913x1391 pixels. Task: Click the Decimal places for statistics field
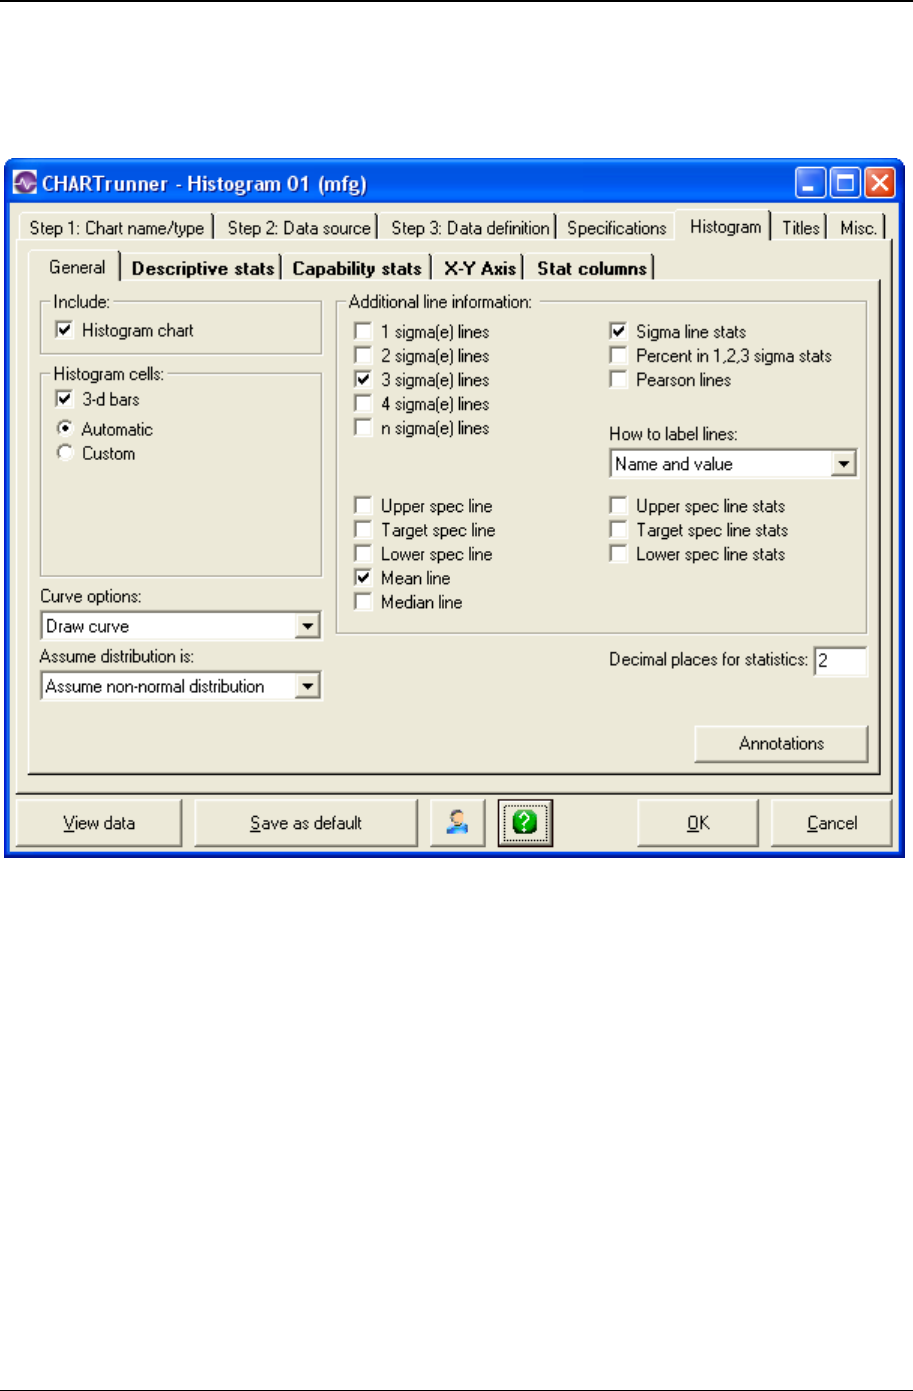840,660
